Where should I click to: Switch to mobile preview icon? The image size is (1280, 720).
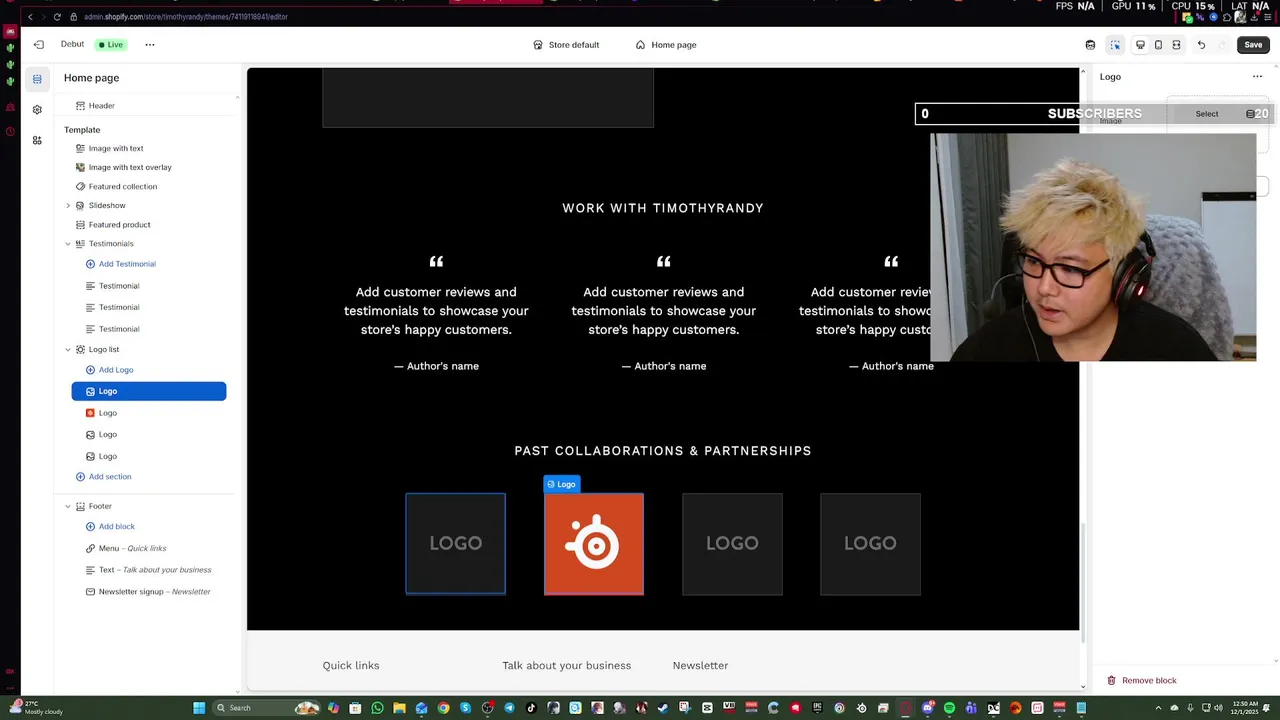point(1158,45)
